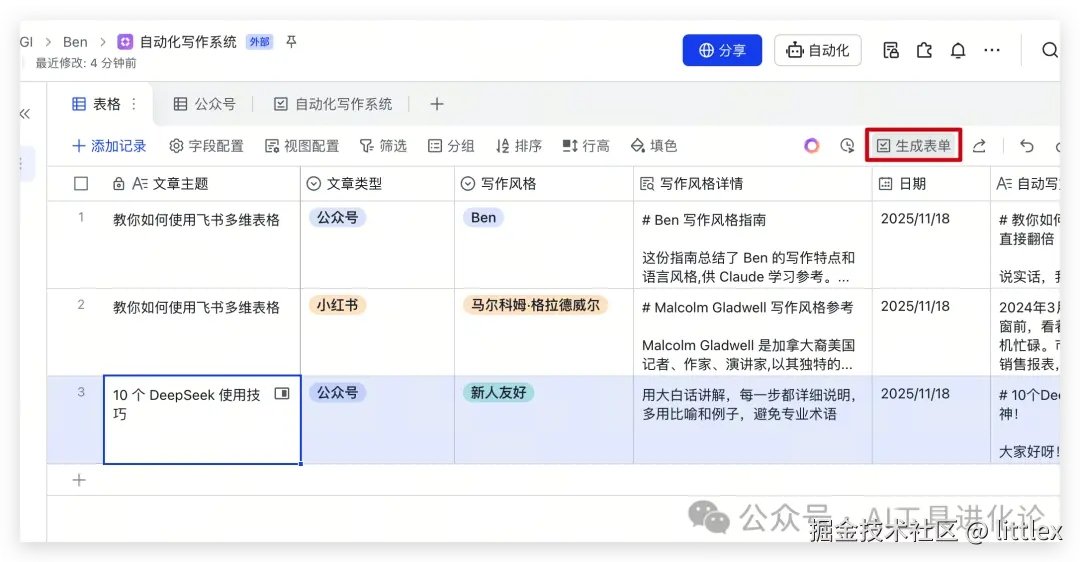Open the three-dot more options menu
This screenshot has width=1080, height=562.
pos(992,50)
